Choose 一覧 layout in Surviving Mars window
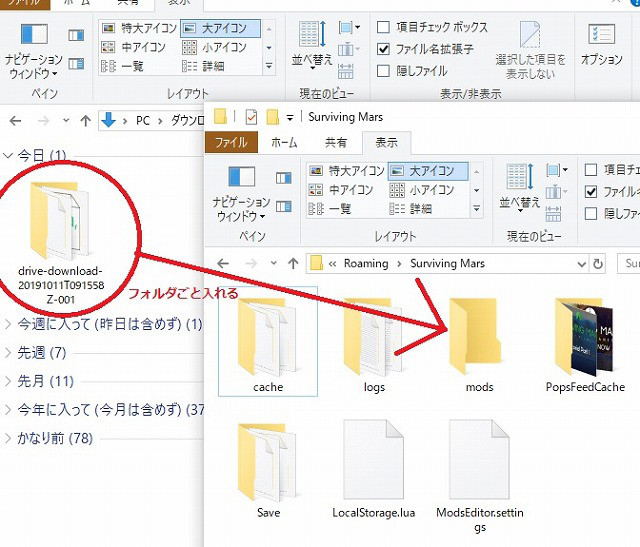This screenshot has height=547, width=640. click(x=330, y=209)
